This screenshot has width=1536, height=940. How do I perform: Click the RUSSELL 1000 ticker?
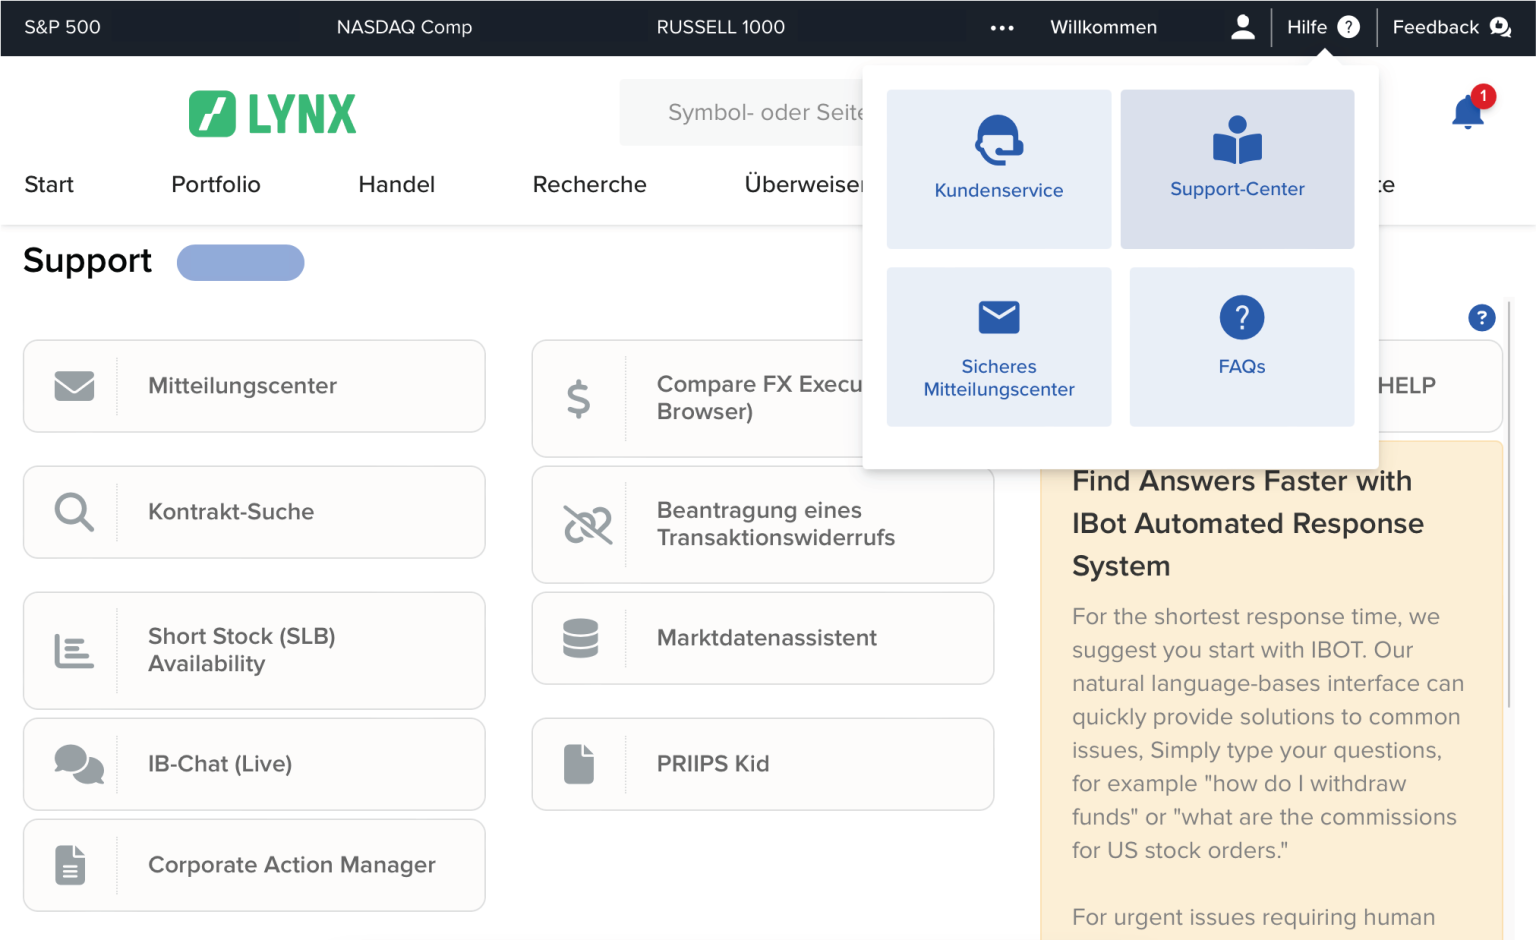[721, 27]
